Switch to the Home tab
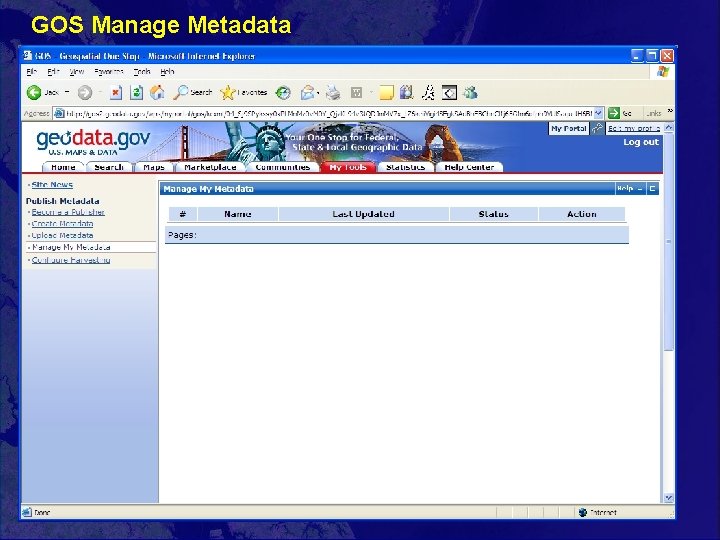Viewport: 720px width, 540px height. (x=63, y=167)
